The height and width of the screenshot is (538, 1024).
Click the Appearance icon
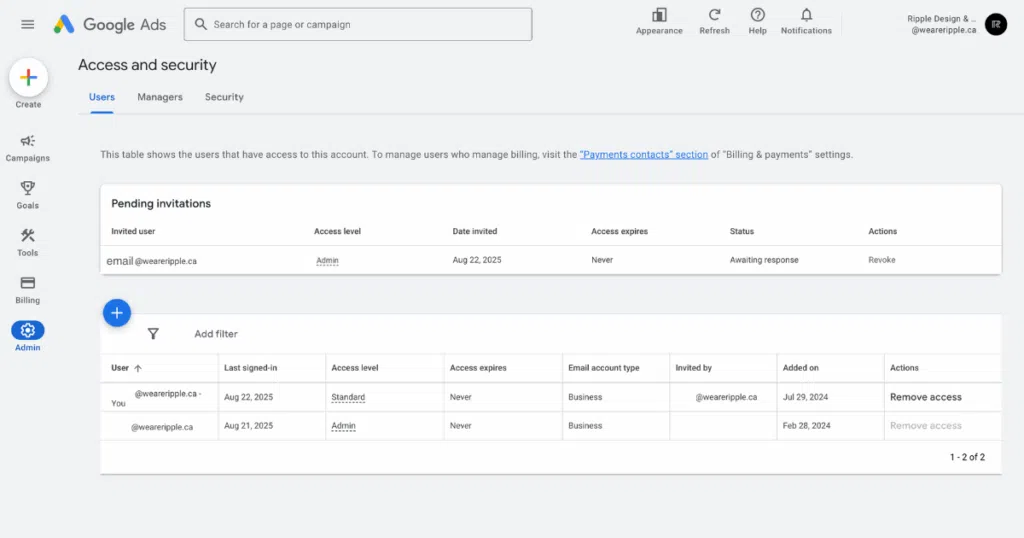coord(659,15)
